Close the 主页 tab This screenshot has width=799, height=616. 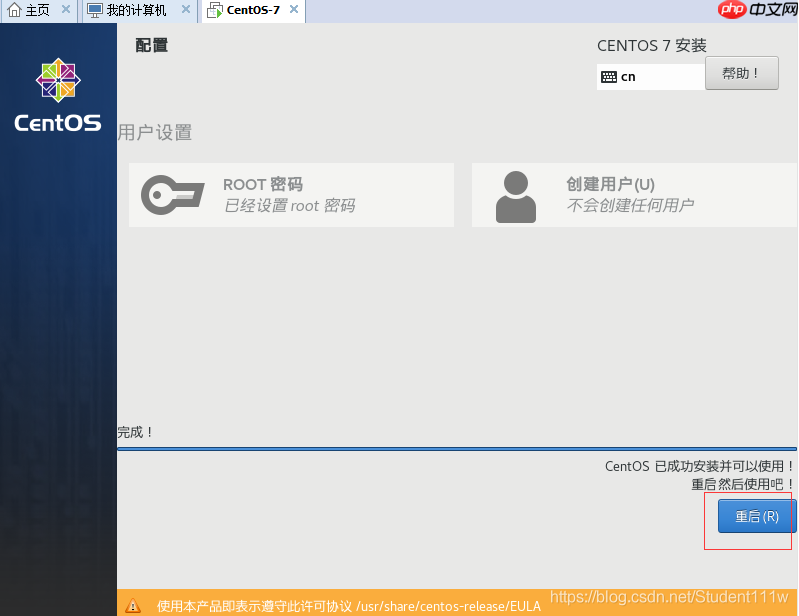[65, 11]
